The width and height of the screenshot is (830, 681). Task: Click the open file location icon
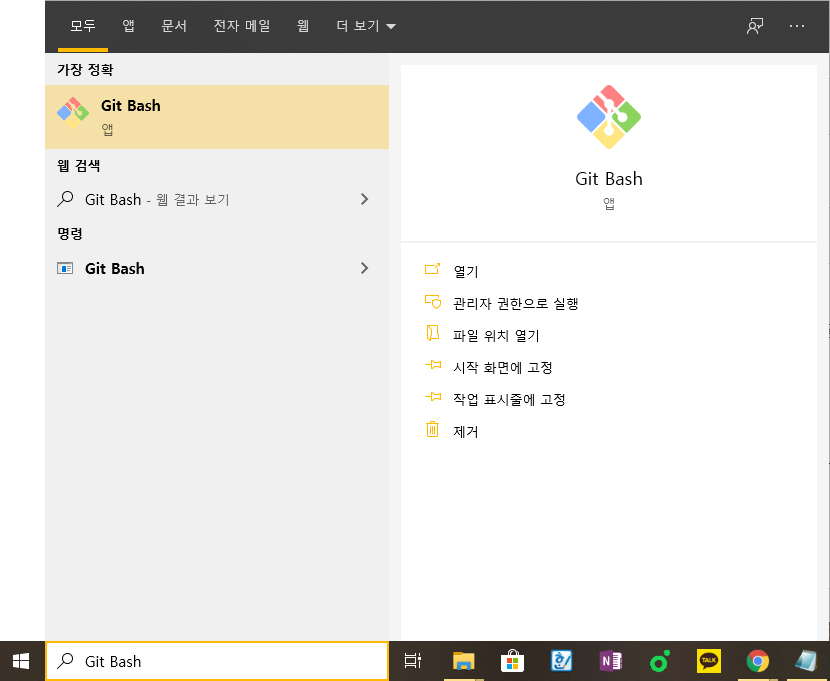coord(432,333)
